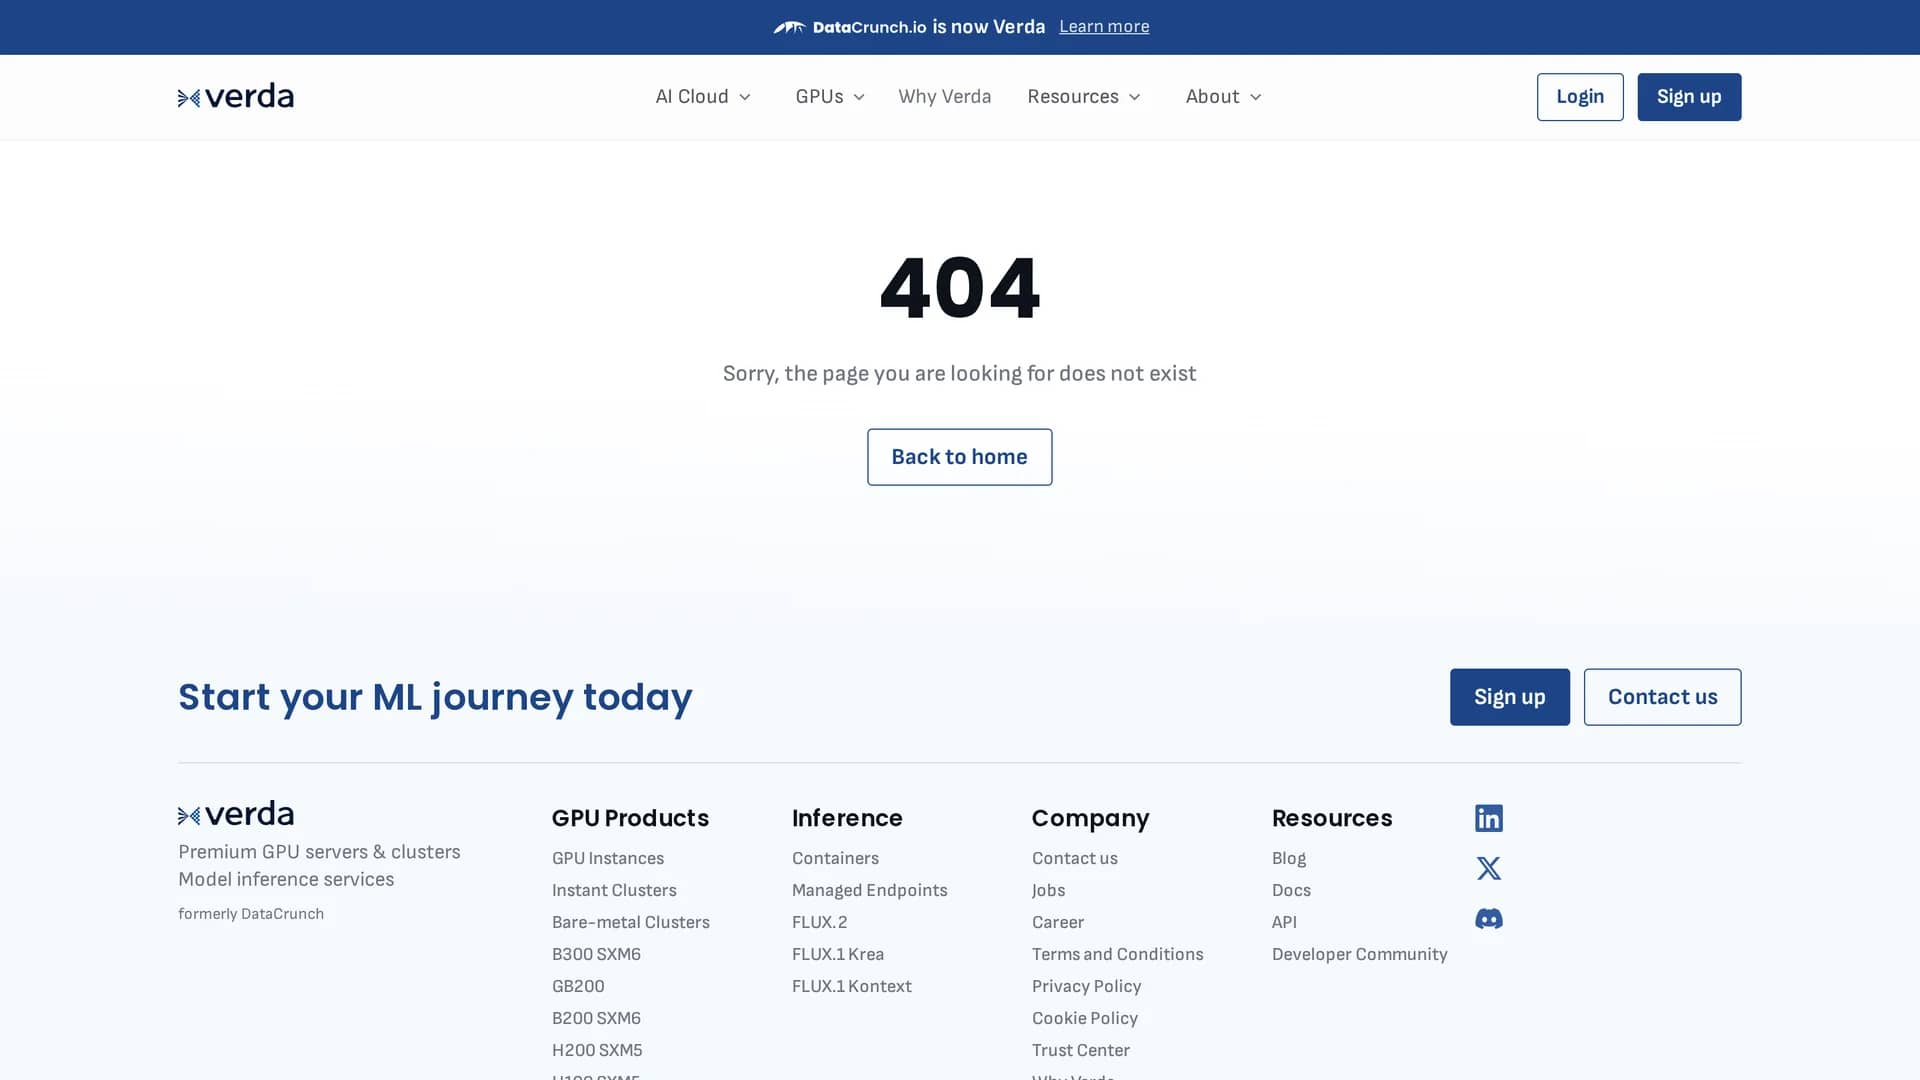This screenshot has width=1920, height=1080.
Task: Open the LinkedIn social icon
Action: tap(1488, 818)
